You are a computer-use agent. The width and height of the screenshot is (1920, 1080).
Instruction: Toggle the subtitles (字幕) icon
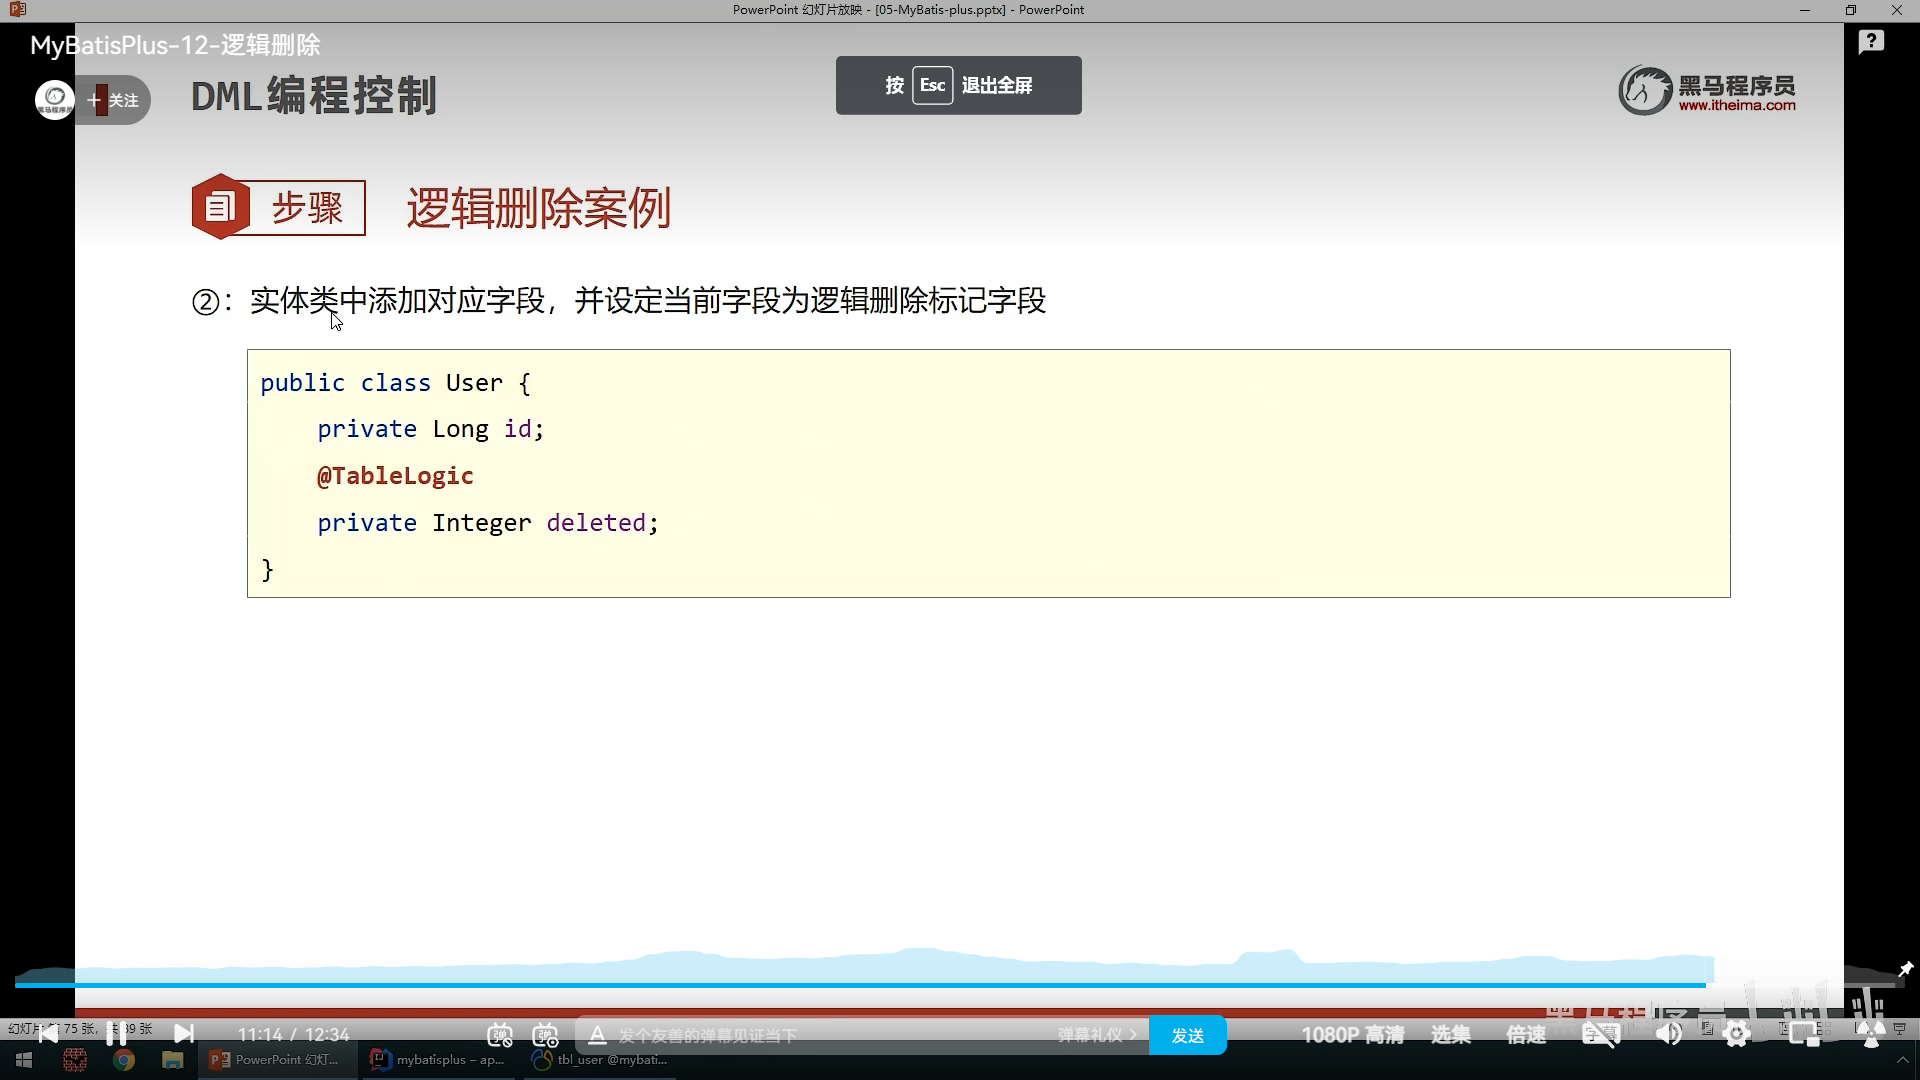point(1600,1035)
